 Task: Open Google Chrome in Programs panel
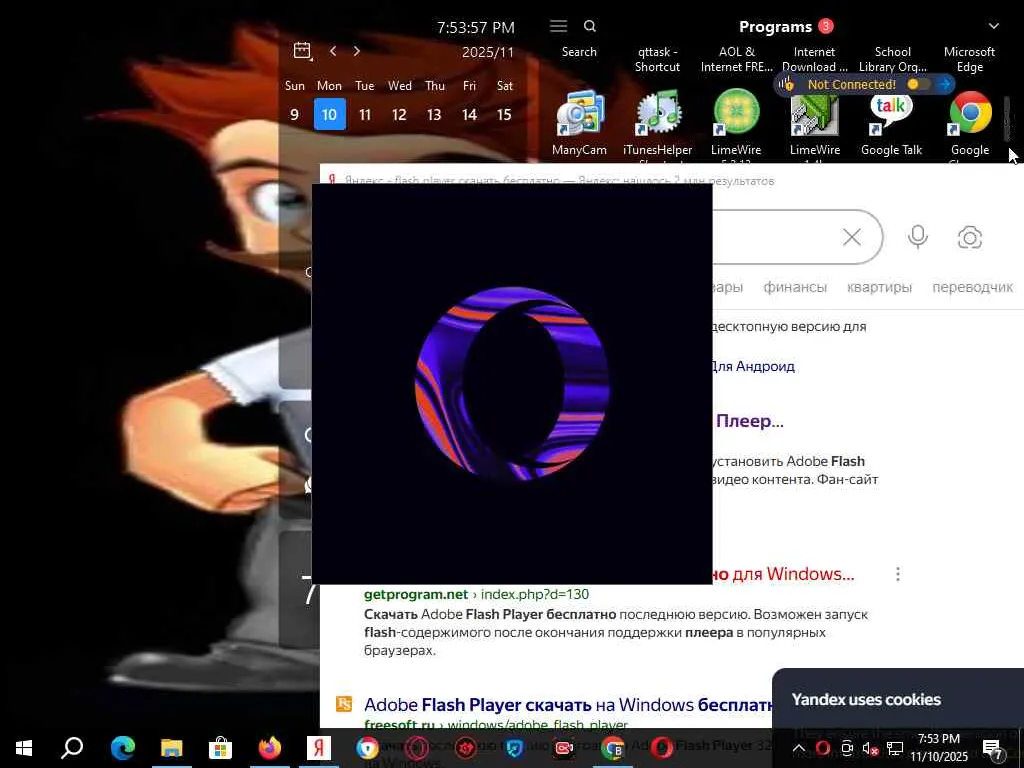pos(970,114)
